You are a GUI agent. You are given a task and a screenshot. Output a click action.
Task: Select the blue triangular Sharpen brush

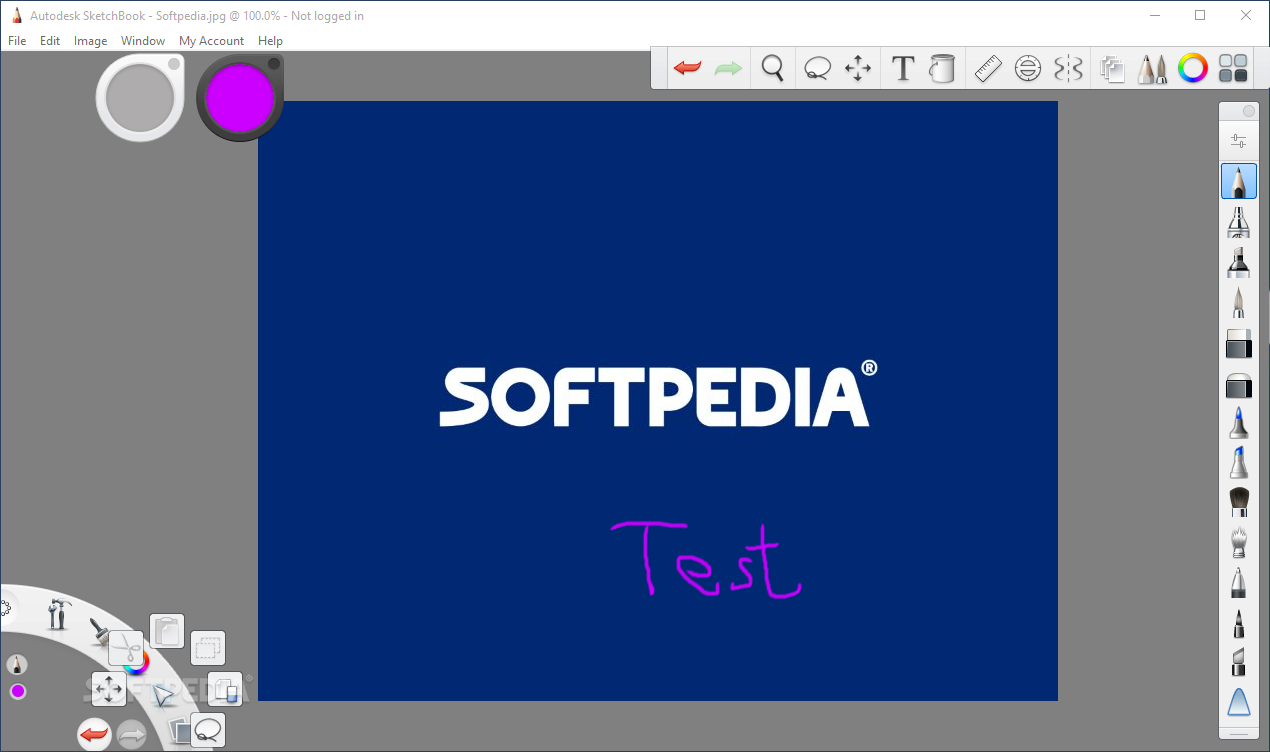1239,702
